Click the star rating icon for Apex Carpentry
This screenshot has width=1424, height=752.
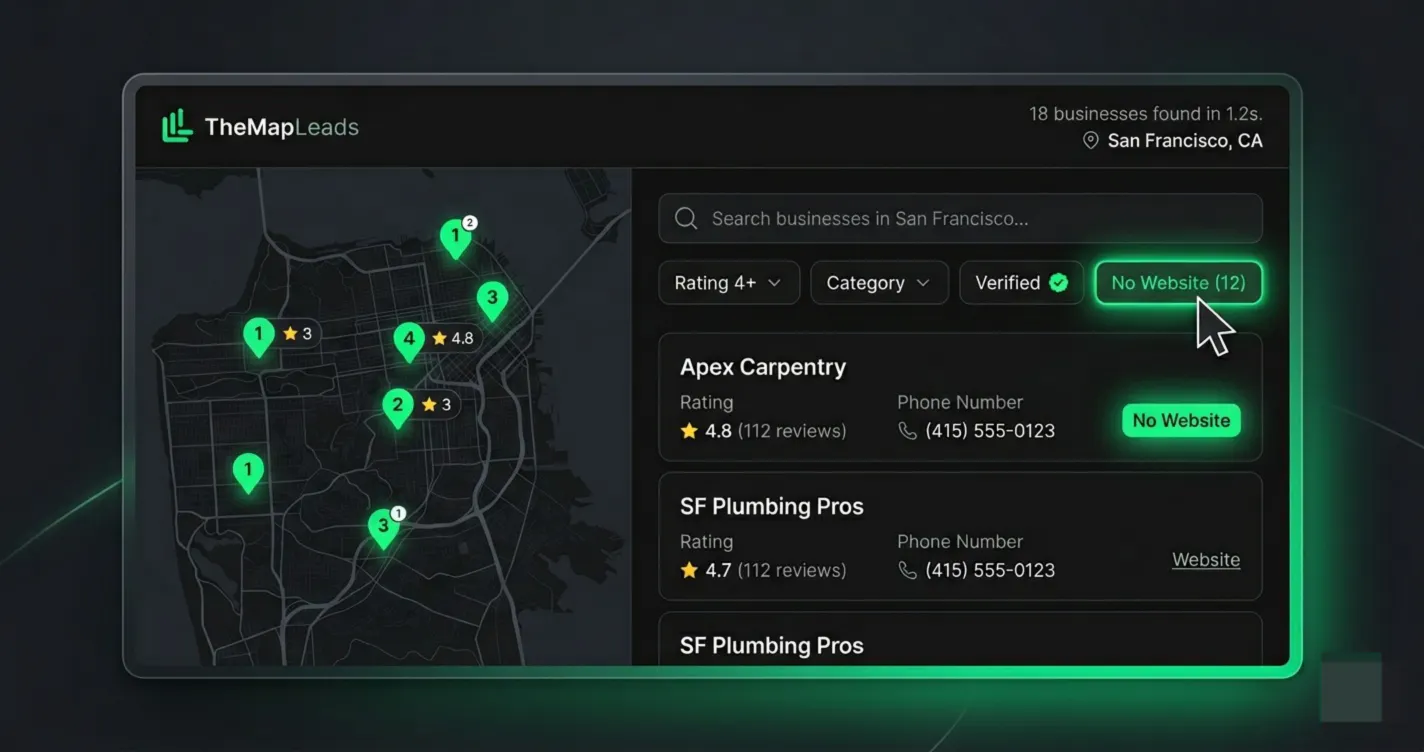pyautogui.click(x=689, y=431)
